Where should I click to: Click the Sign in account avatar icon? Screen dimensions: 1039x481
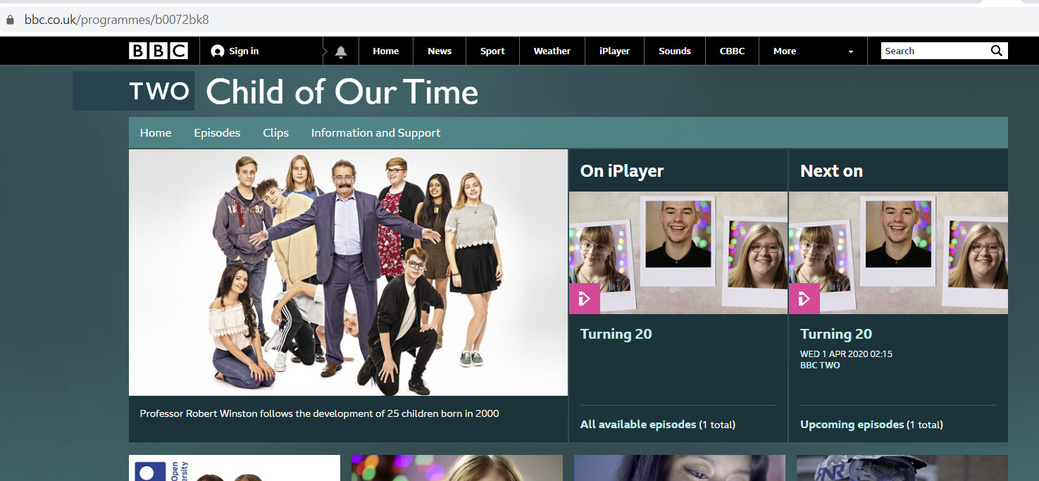click(x=217, y=51)
